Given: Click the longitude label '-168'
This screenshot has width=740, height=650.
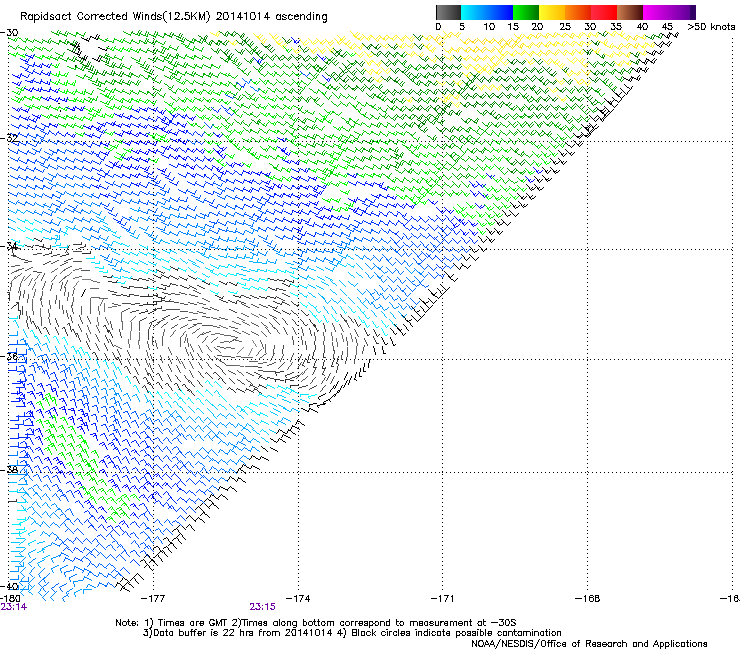Looking at the screenshot, I should coord(588,599).
